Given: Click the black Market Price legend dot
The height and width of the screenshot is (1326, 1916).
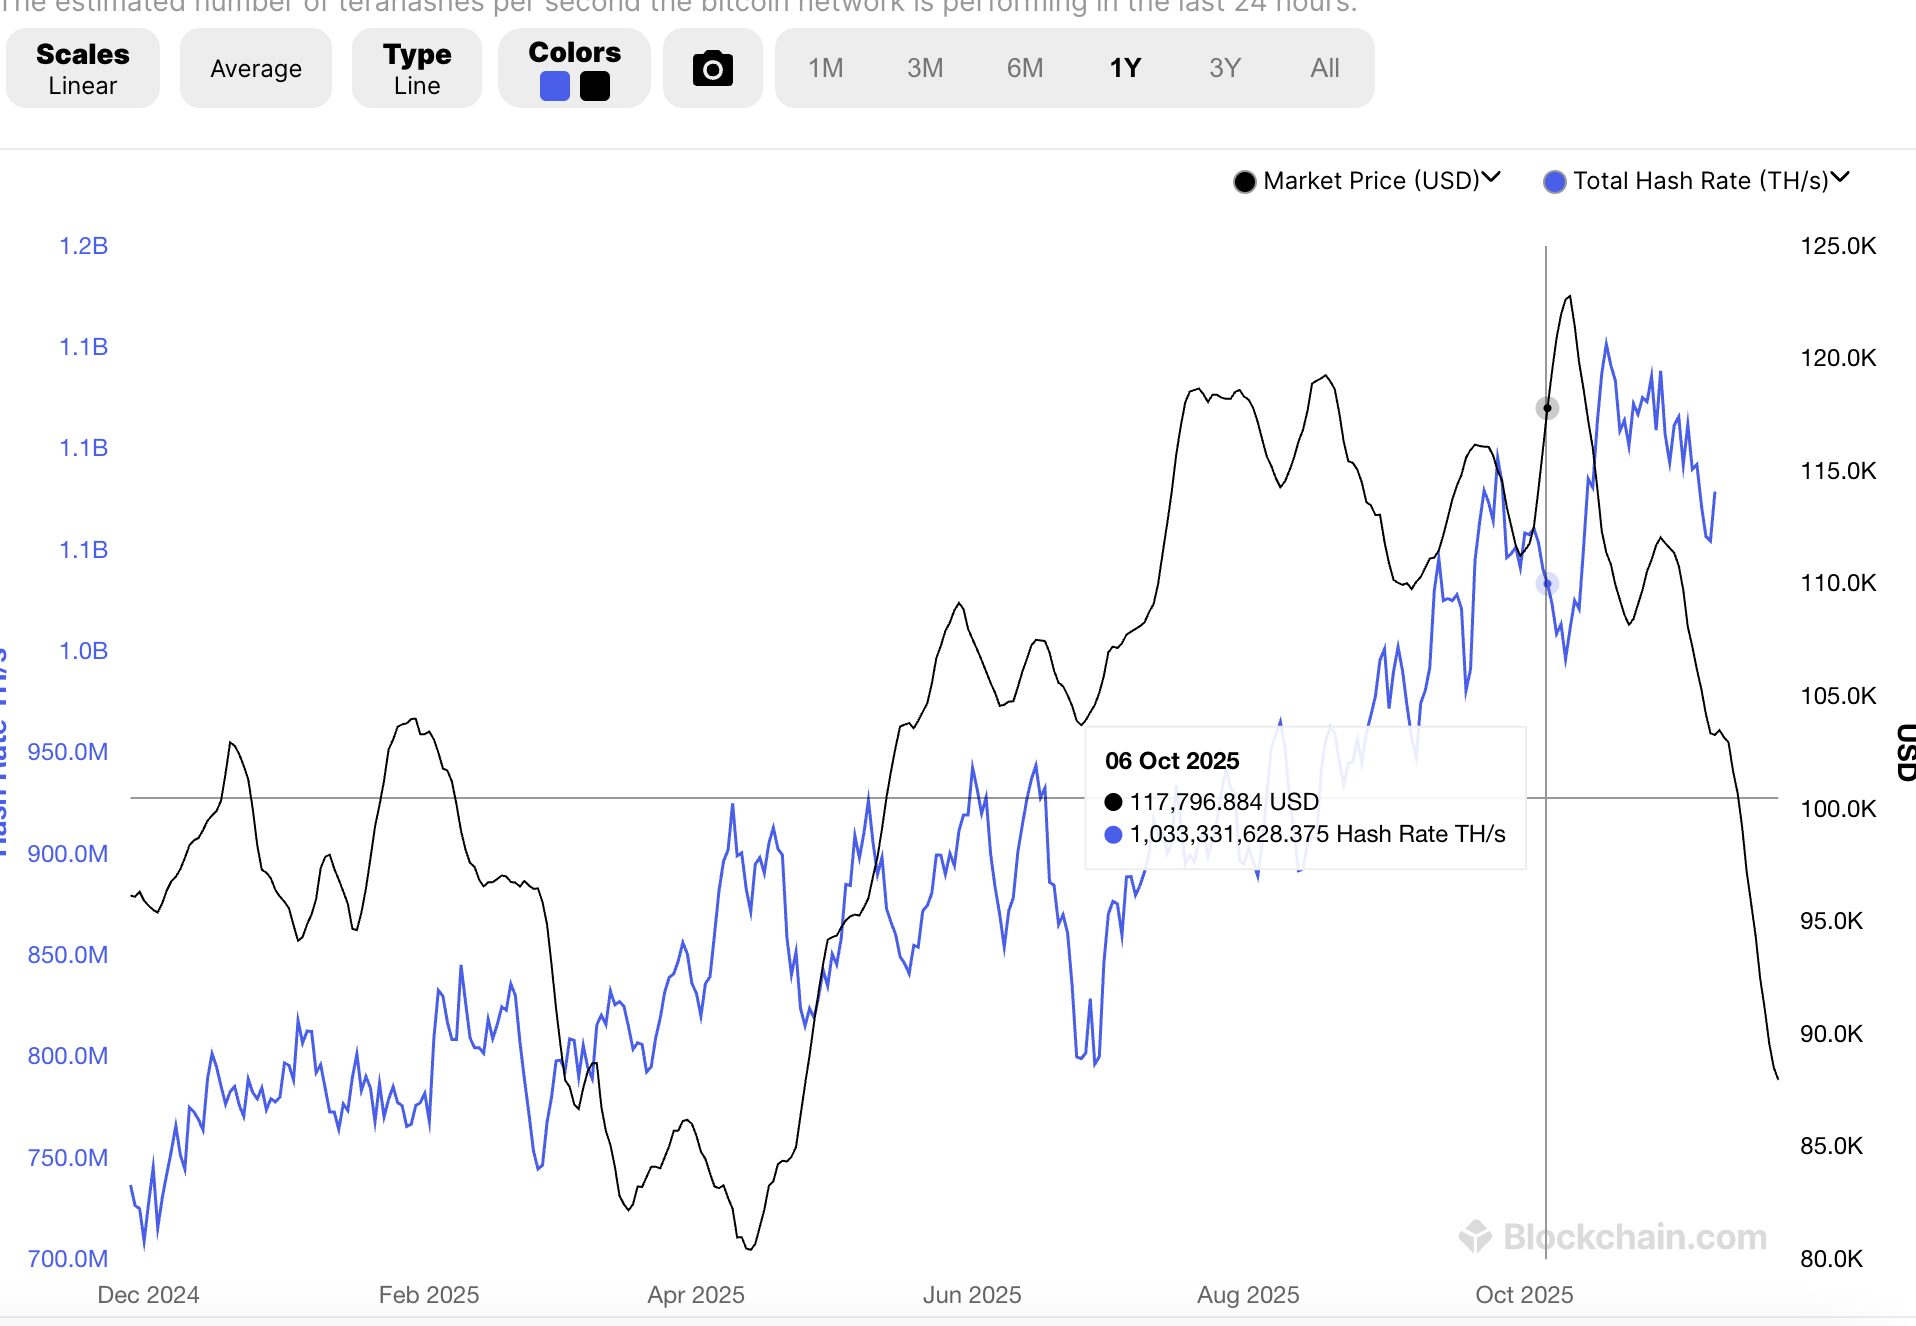Looking at the screenshot, I should (1244, 182).
